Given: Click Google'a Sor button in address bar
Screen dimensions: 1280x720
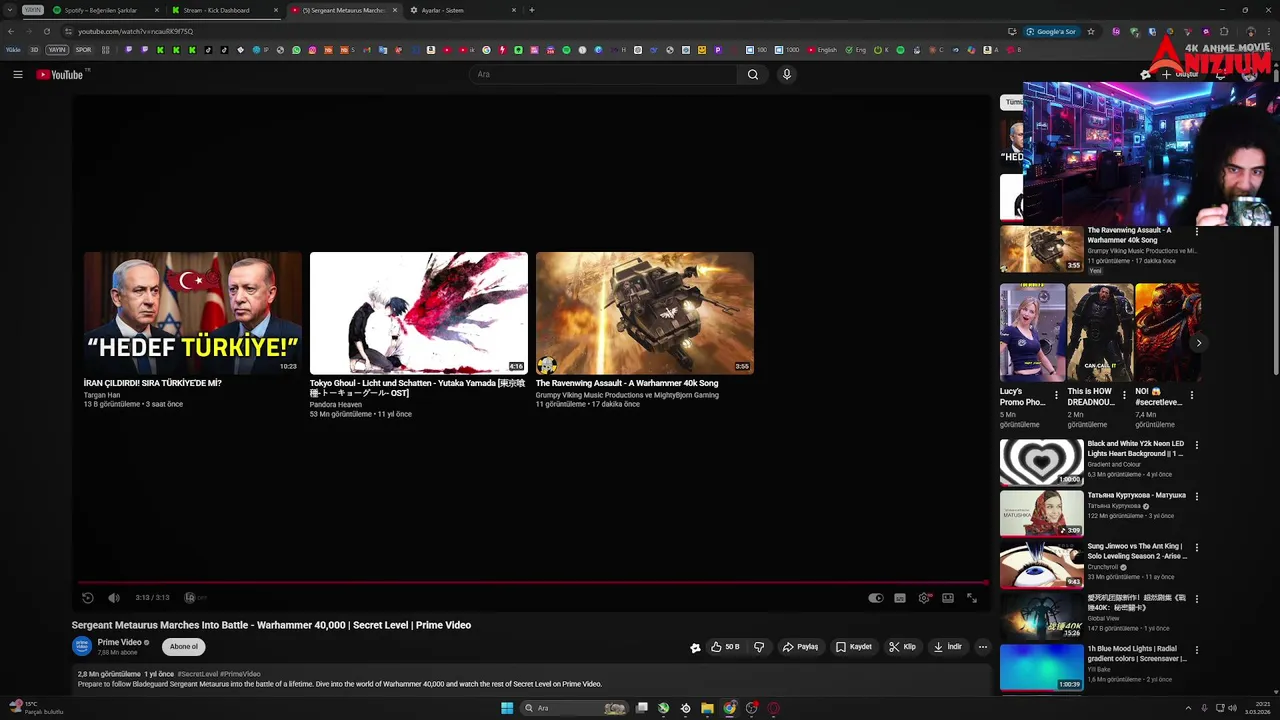Looking at the screenshot, I should (1051, 31).
